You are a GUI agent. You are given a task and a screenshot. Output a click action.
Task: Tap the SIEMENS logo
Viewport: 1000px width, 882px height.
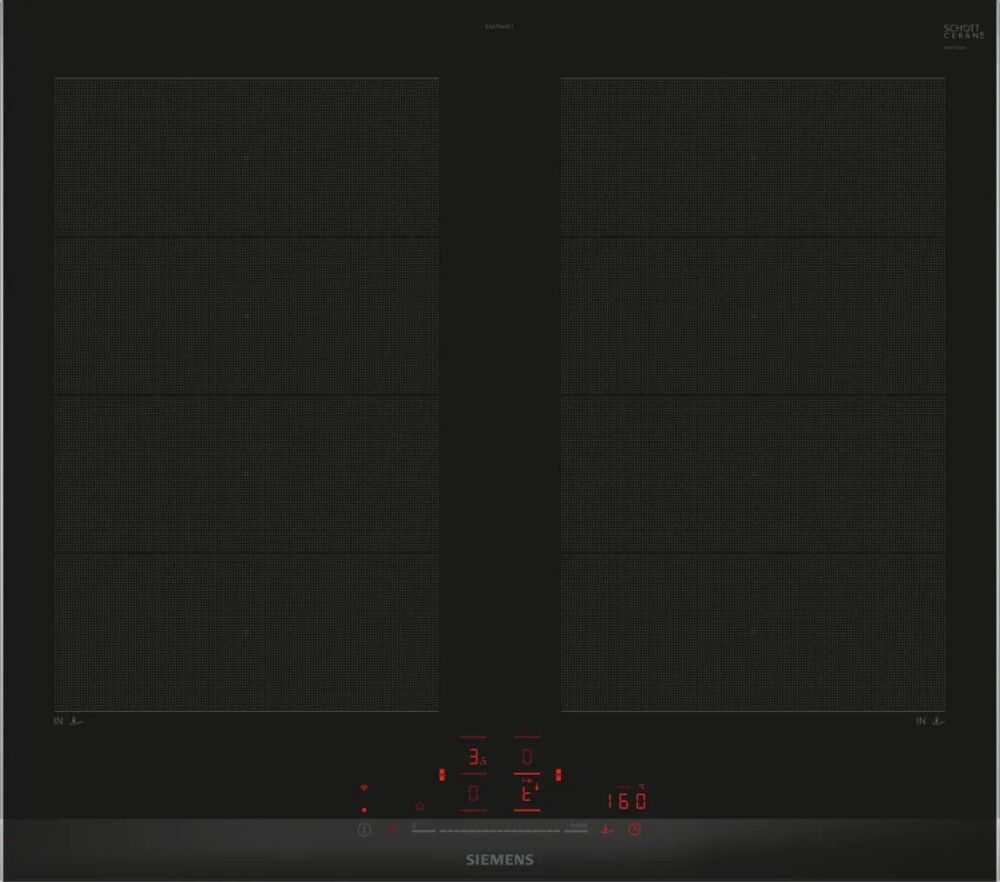500,859
